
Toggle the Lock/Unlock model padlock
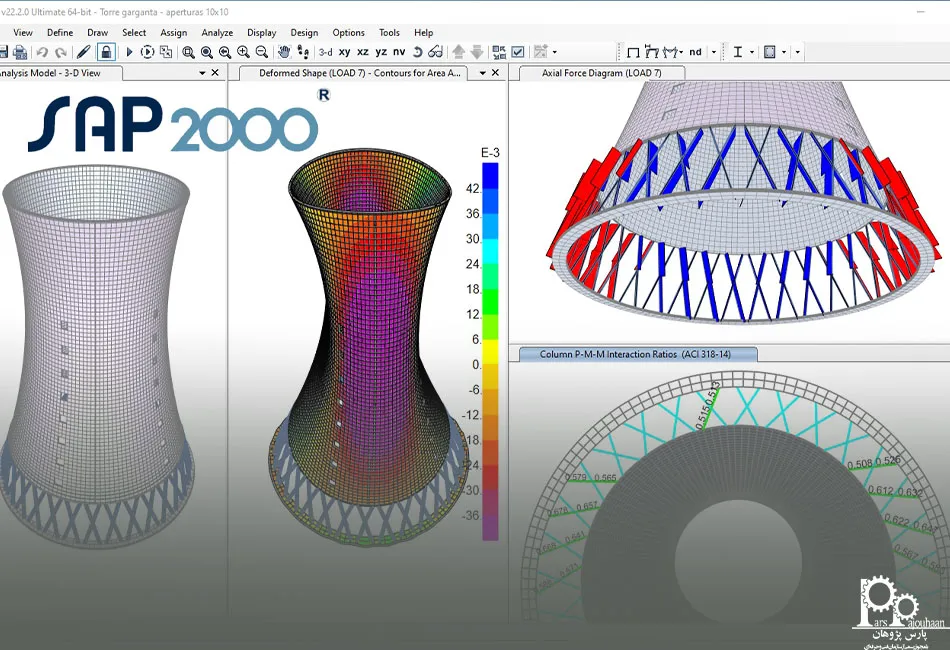point(106,52)
